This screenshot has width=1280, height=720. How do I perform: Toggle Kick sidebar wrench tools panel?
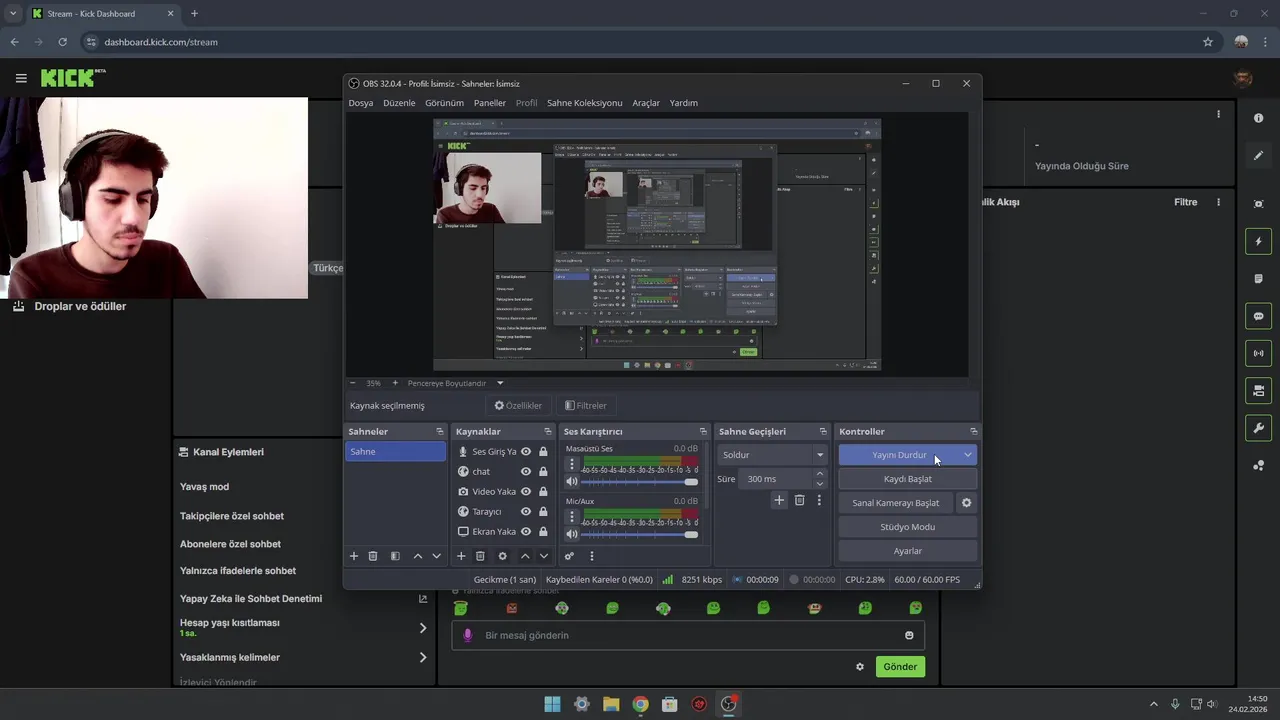(x=1258, y=428)
